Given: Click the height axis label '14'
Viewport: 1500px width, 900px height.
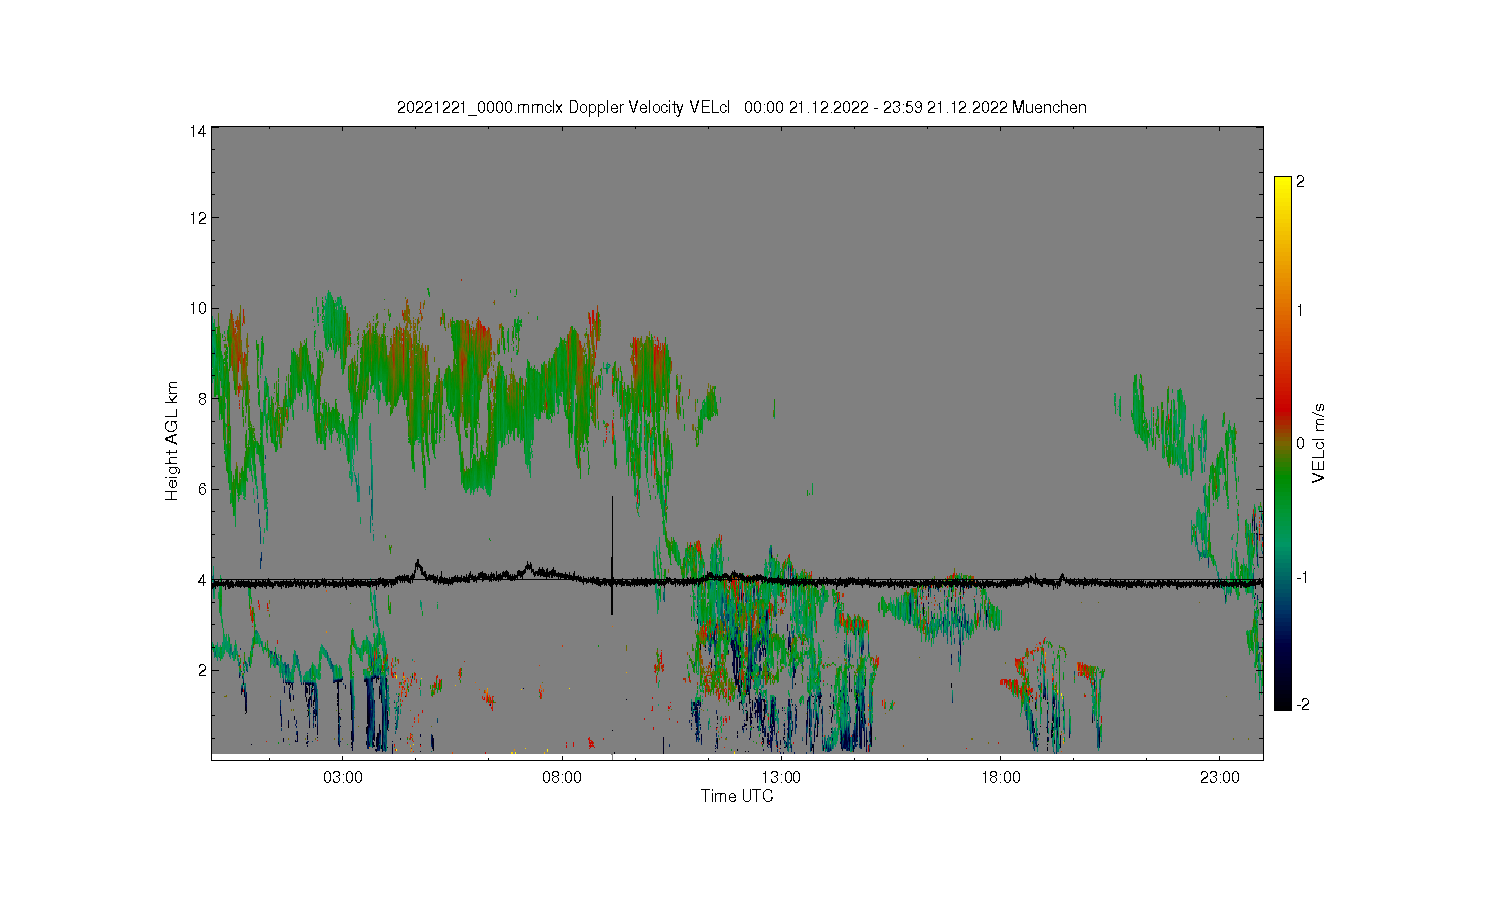Looking at the screenshot, I should point(198,131).
